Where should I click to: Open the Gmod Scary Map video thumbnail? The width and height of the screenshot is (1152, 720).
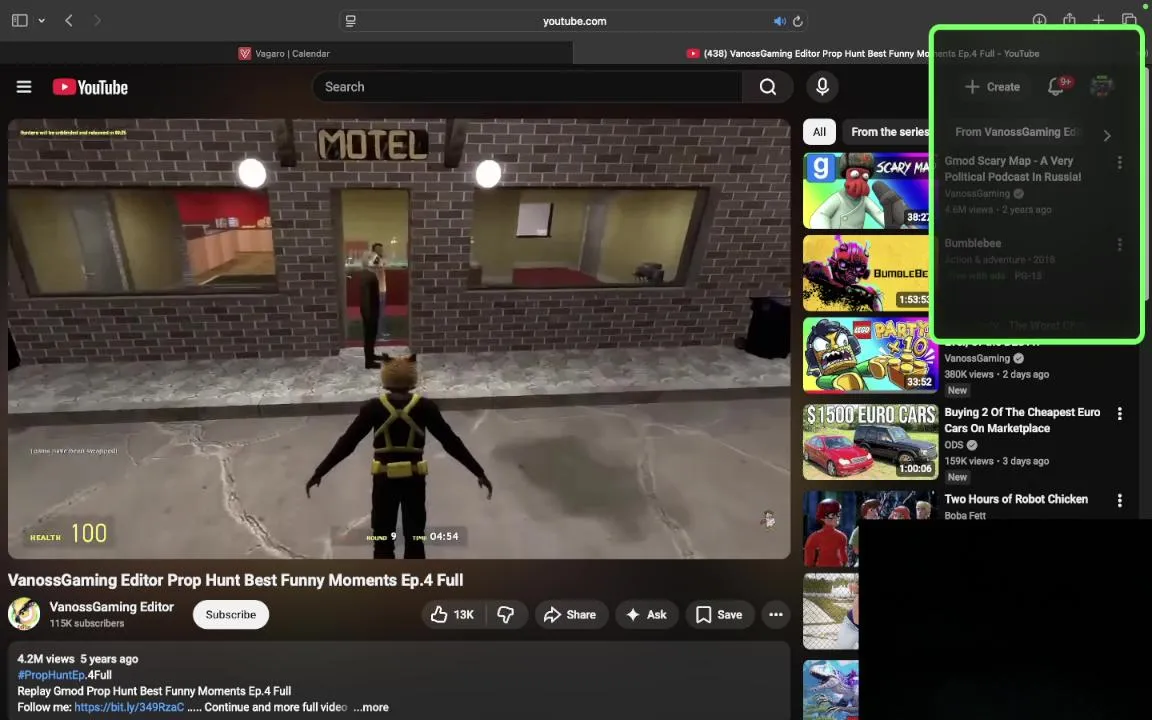(870, 191)
